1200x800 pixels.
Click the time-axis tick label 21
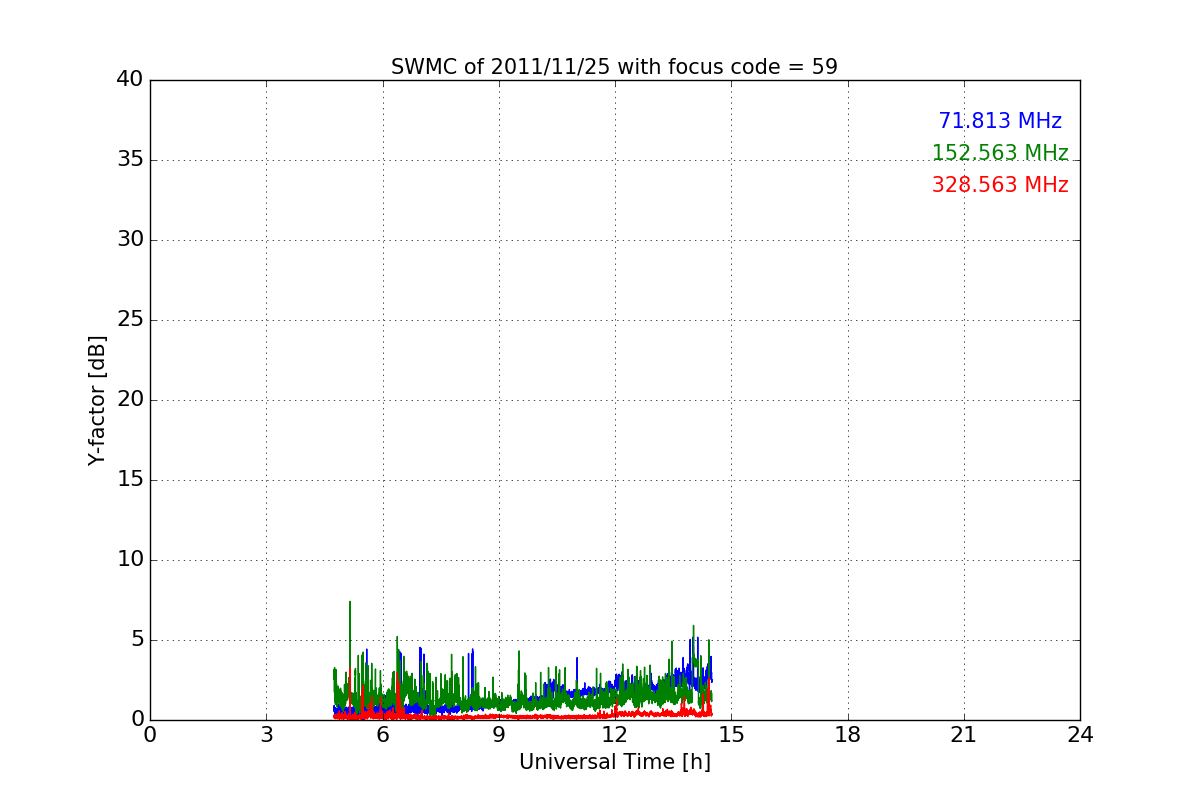[x=964, y=735]
